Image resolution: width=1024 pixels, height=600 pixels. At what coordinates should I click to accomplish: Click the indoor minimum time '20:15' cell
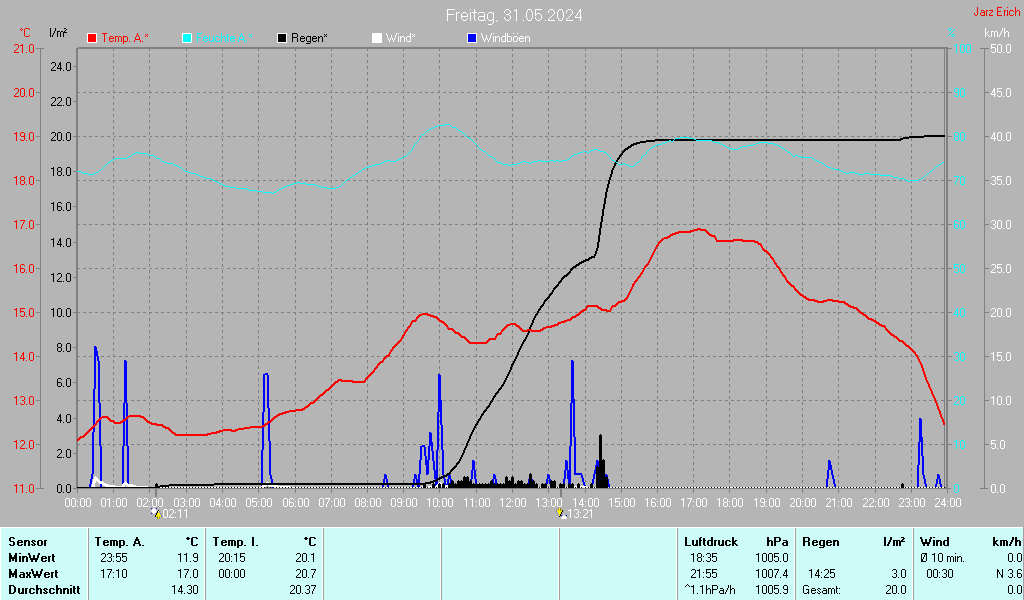coord(232,558)
